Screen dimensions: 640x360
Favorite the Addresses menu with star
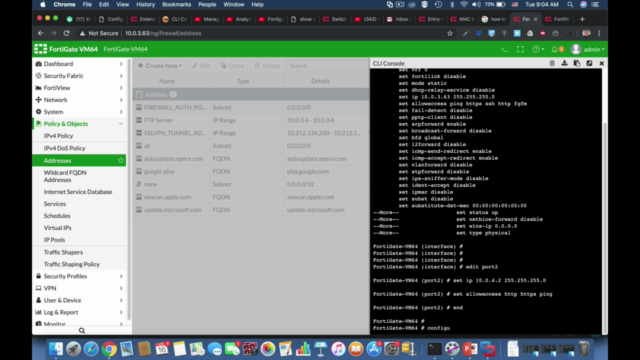pos(121,160)
